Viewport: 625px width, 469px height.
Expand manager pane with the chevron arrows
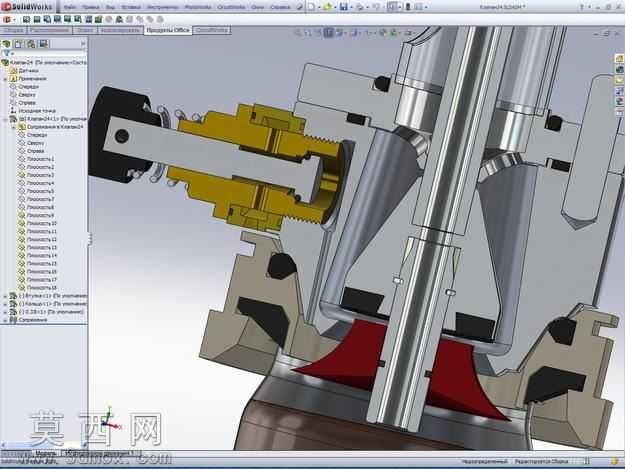click(x=83, y=43)
